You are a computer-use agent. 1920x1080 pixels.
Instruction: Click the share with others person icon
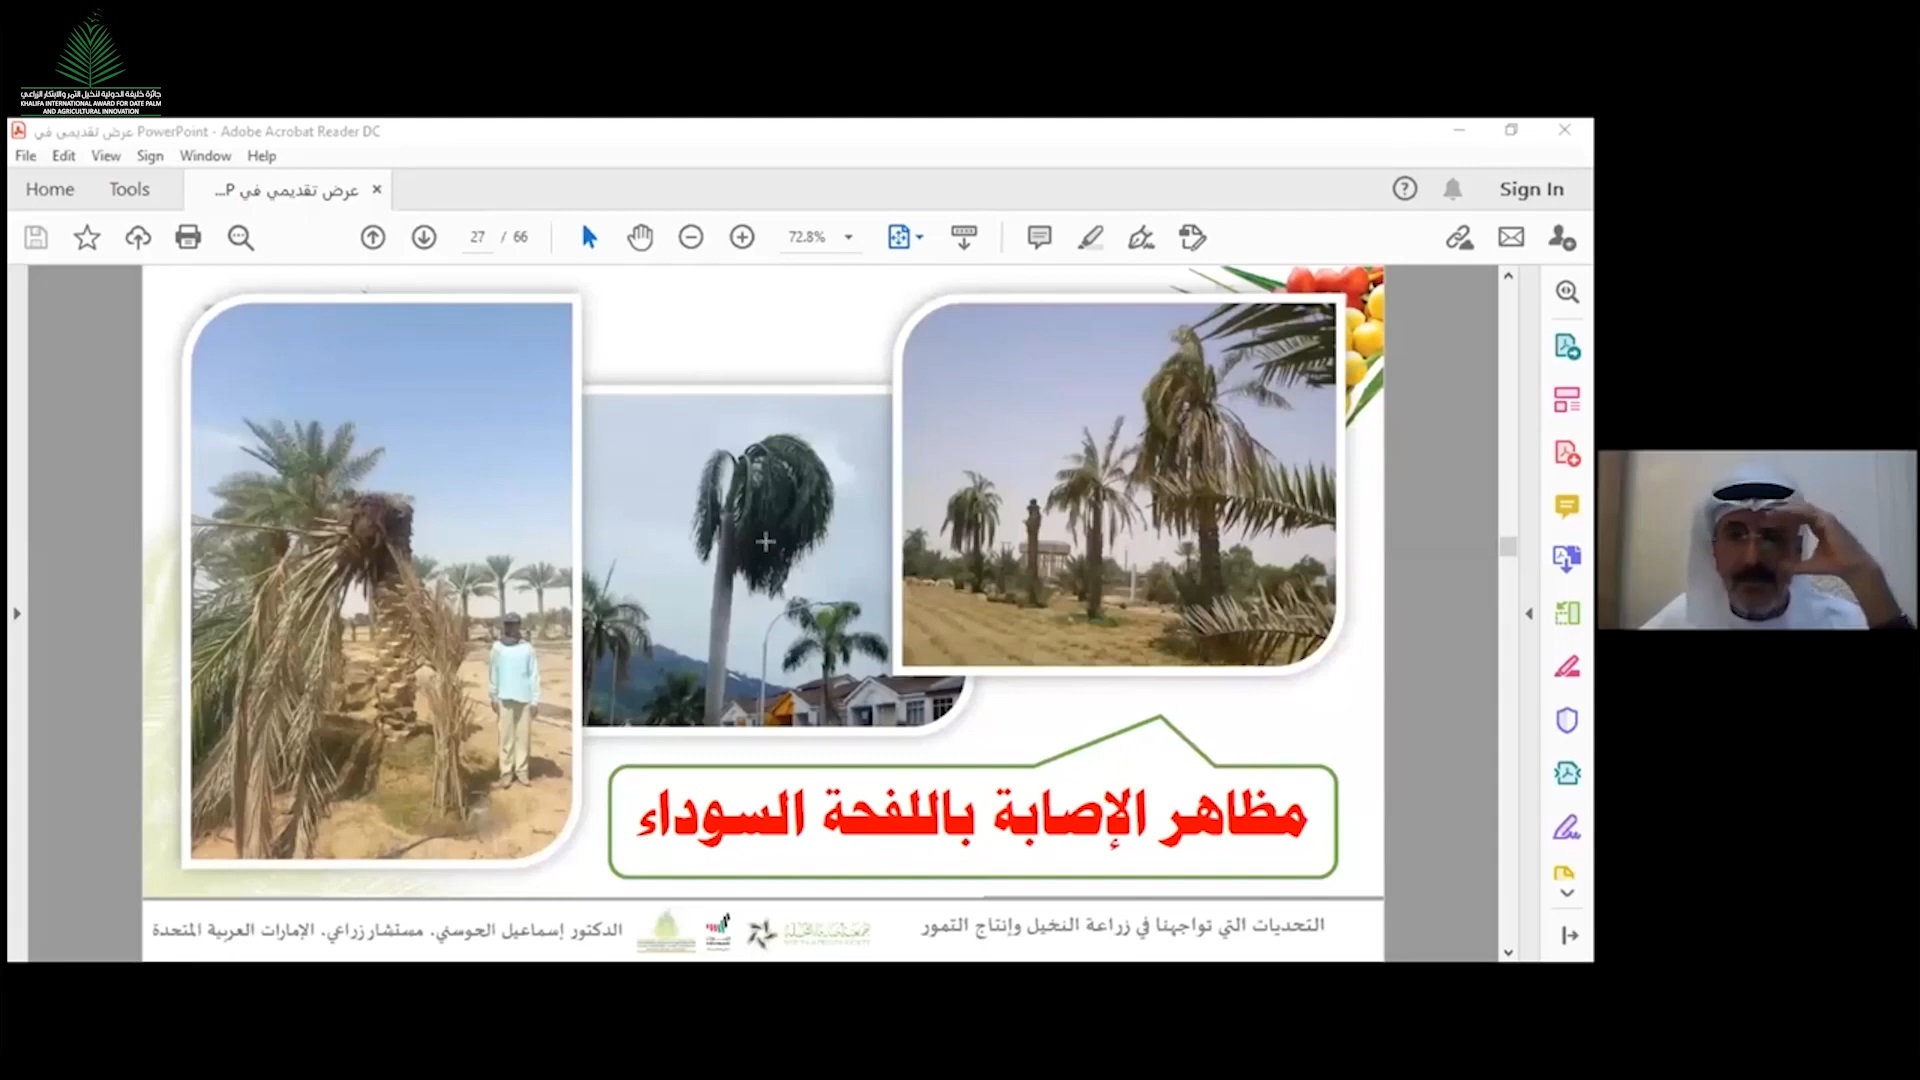point(1562,237)
